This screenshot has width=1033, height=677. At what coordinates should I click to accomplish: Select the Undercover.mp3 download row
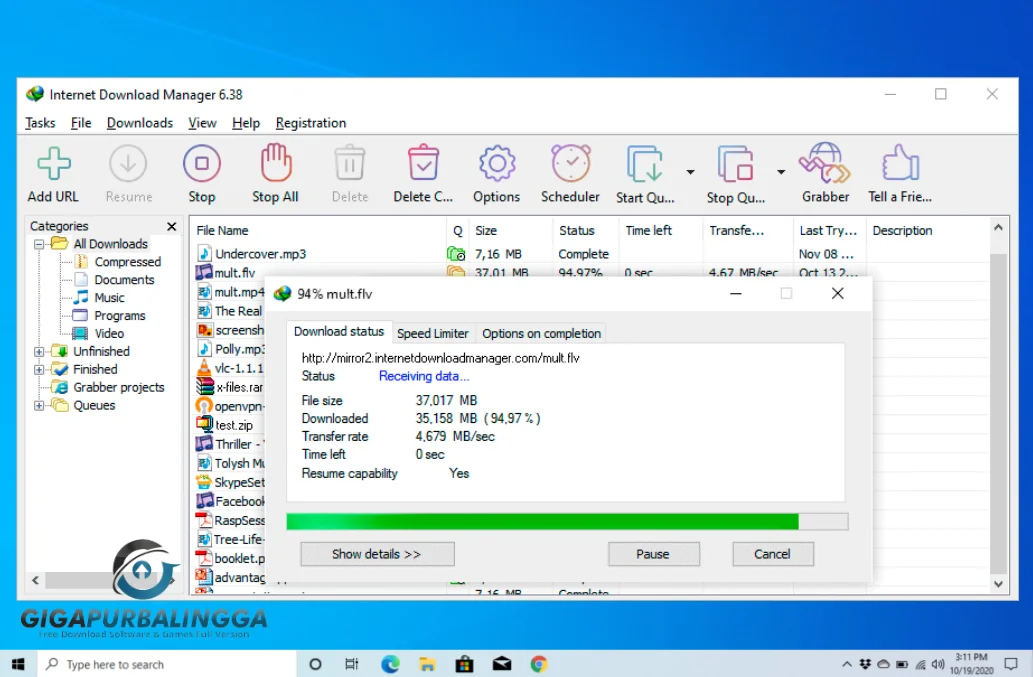click(x=590, y=254)
